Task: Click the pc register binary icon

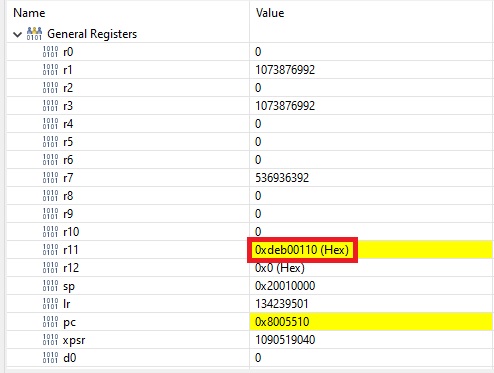Action: 50,322
